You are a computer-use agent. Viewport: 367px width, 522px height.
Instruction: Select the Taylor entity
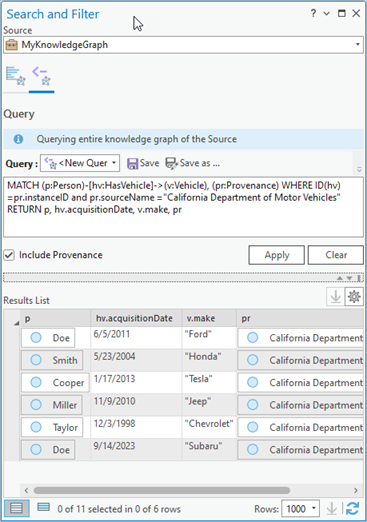(x=52, y=427)
